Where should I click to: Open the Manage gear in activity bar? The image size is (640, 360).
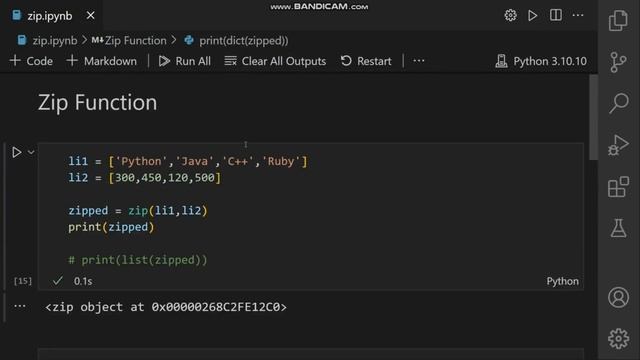click(618, 338)
